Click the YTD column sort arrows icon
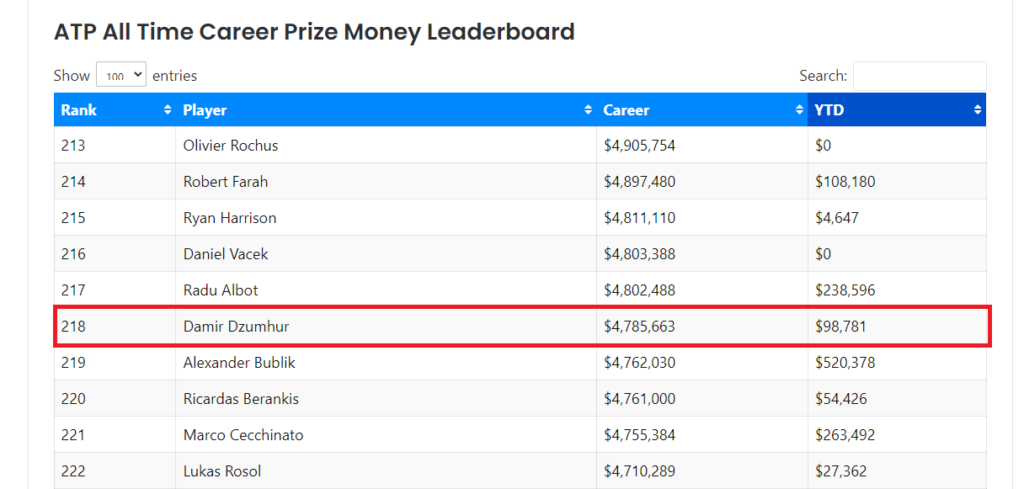Viewport: 1024px width, 489px height. [x=977, y=110]
